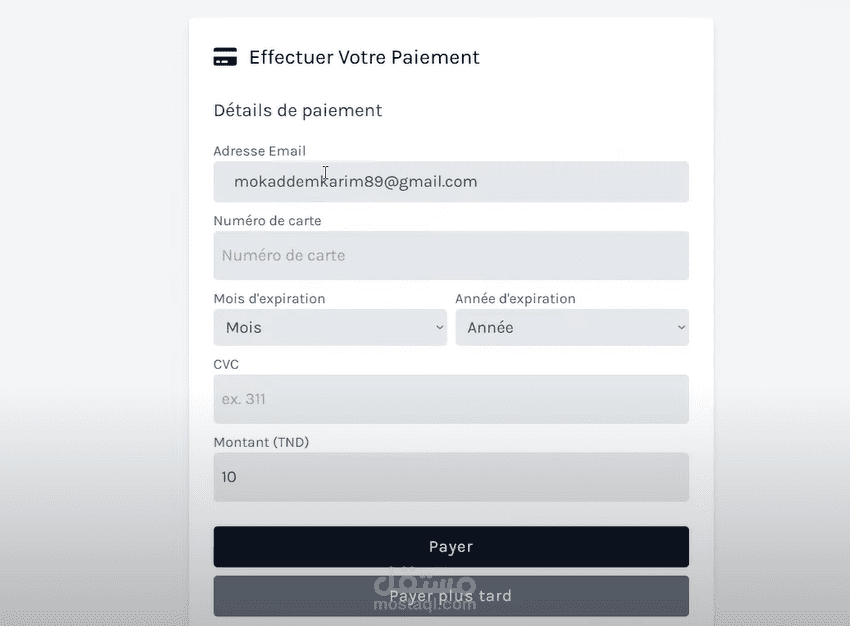Click the Numéro de carte label text
This screenshot has width=850, height=626.
267,220
